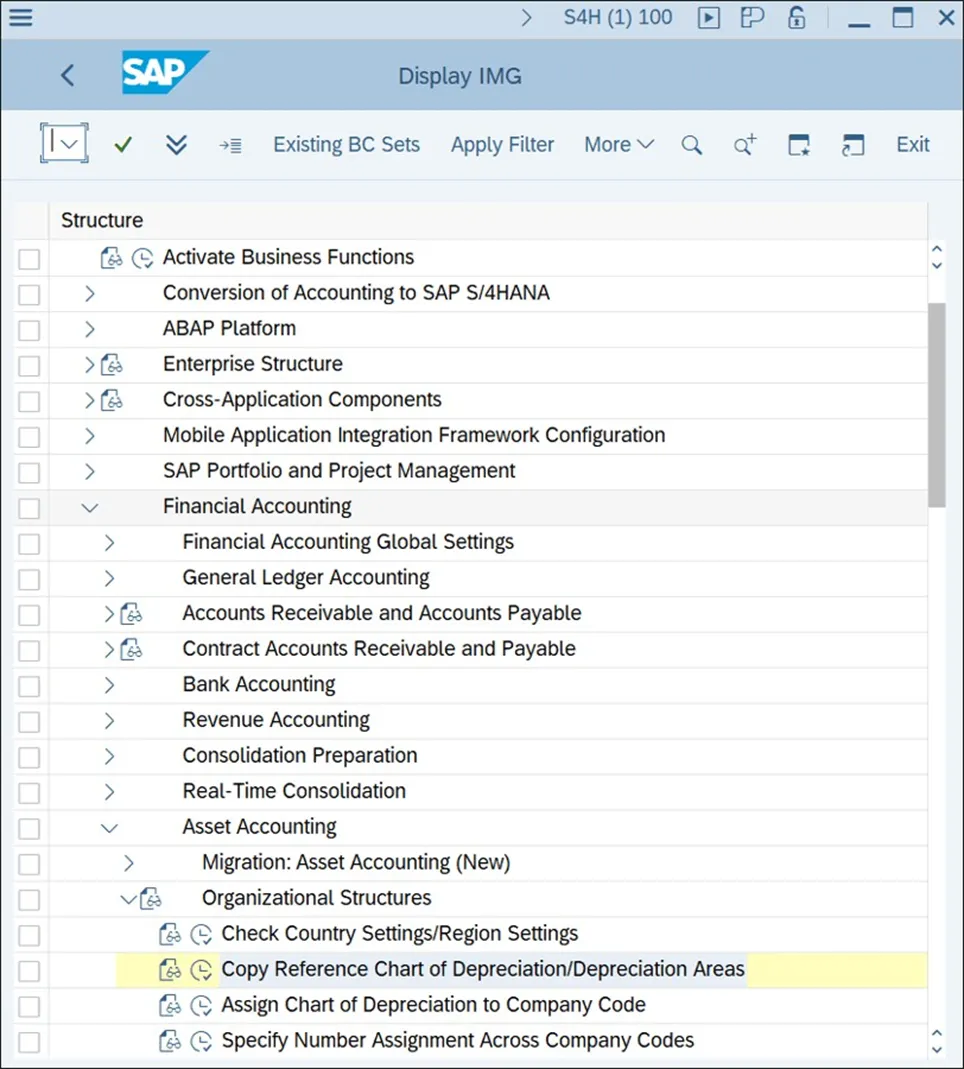This screenshot has height=1069, width=964.
Task: Click the Exit button
Action: [x=912, y=145]
